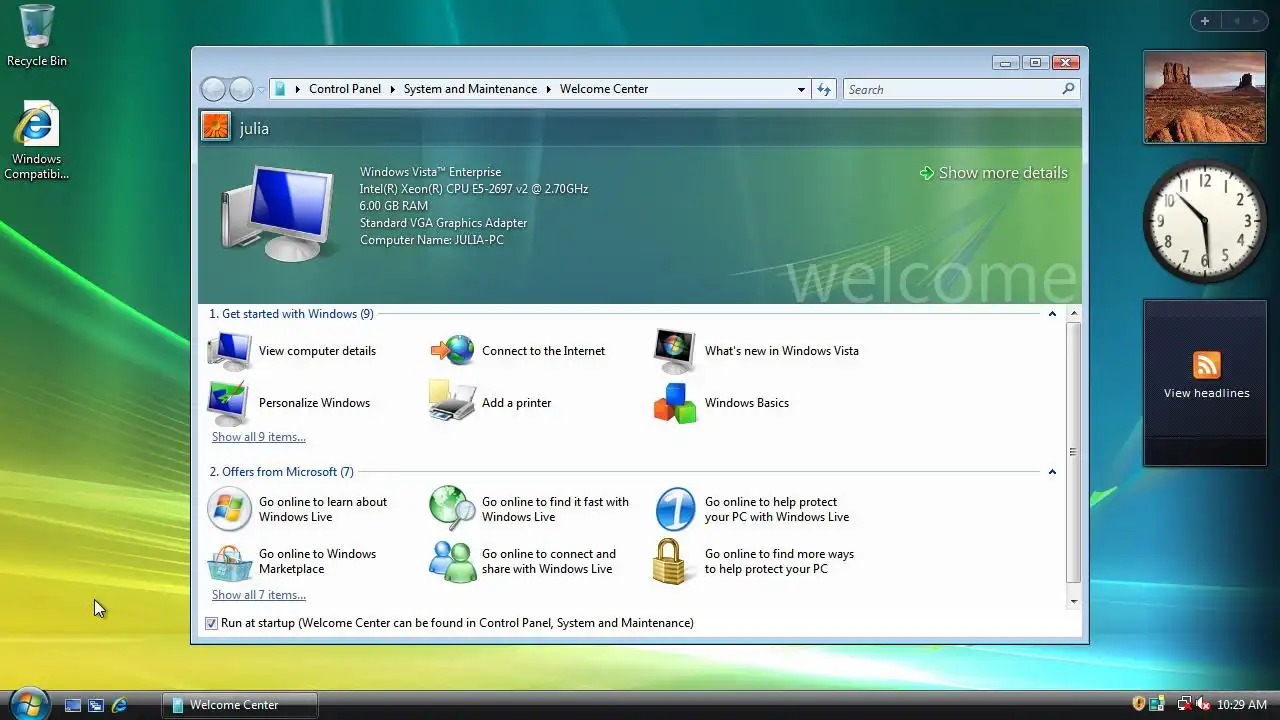Click the Forward navigation arrow

click(241, 89)
